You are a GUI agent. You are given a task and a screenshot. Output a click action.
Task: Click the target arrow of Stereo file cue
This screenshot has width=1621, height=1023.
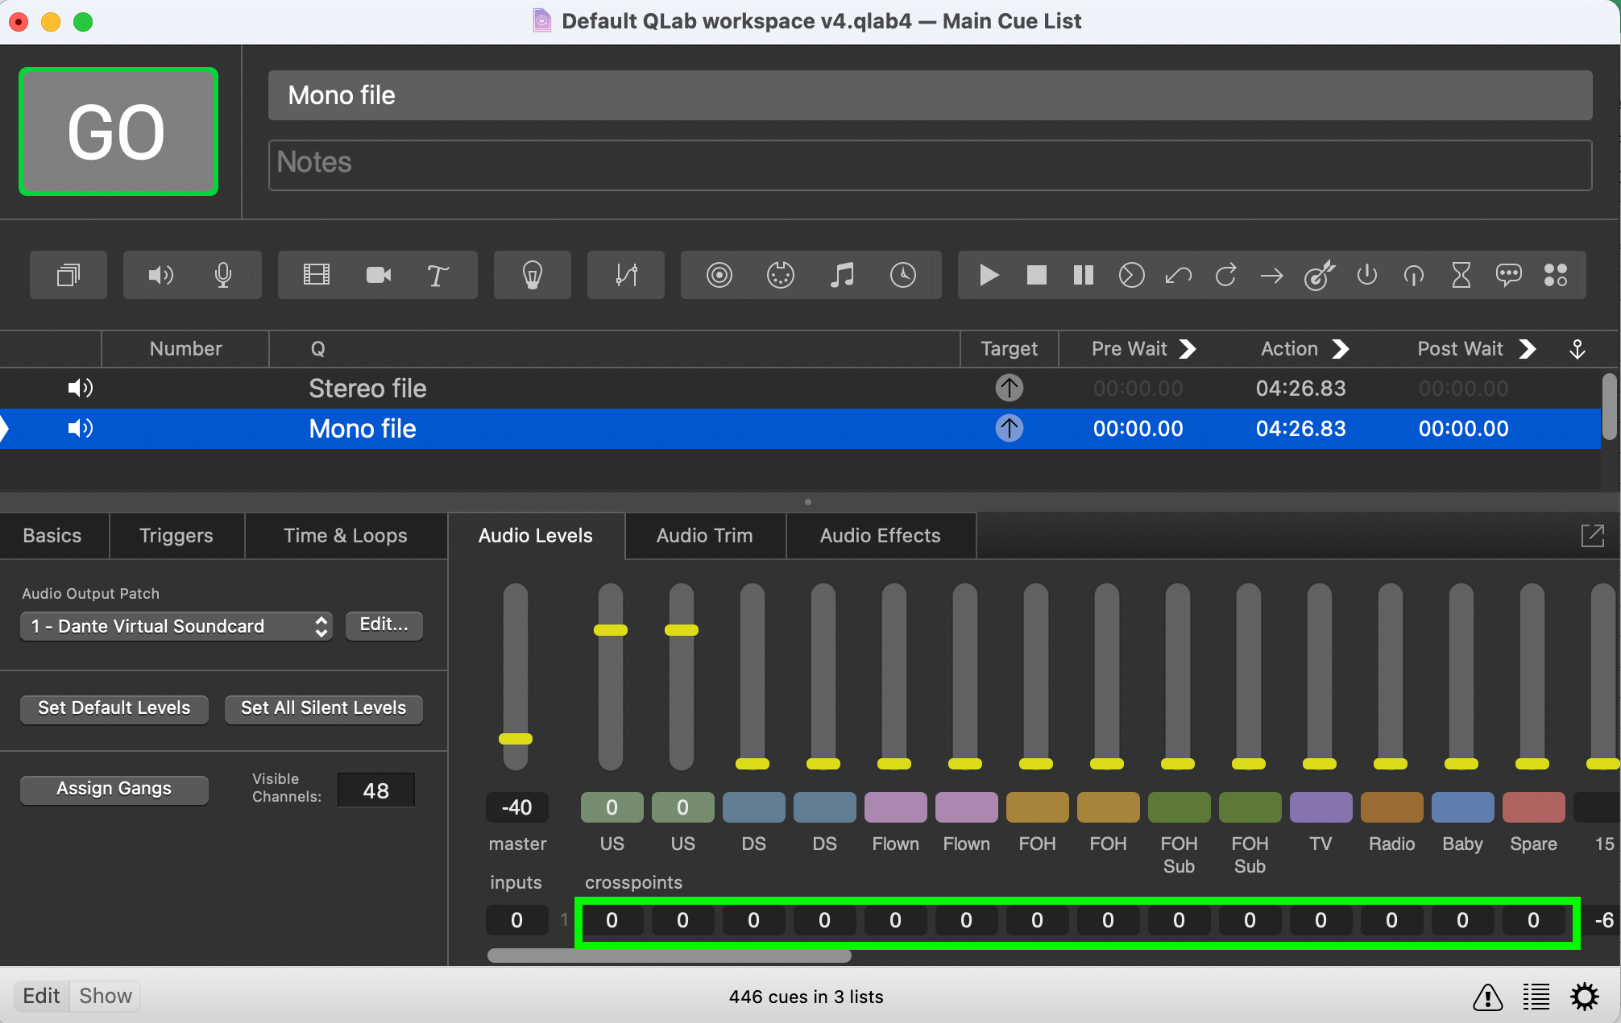(x=1009, y=388)
